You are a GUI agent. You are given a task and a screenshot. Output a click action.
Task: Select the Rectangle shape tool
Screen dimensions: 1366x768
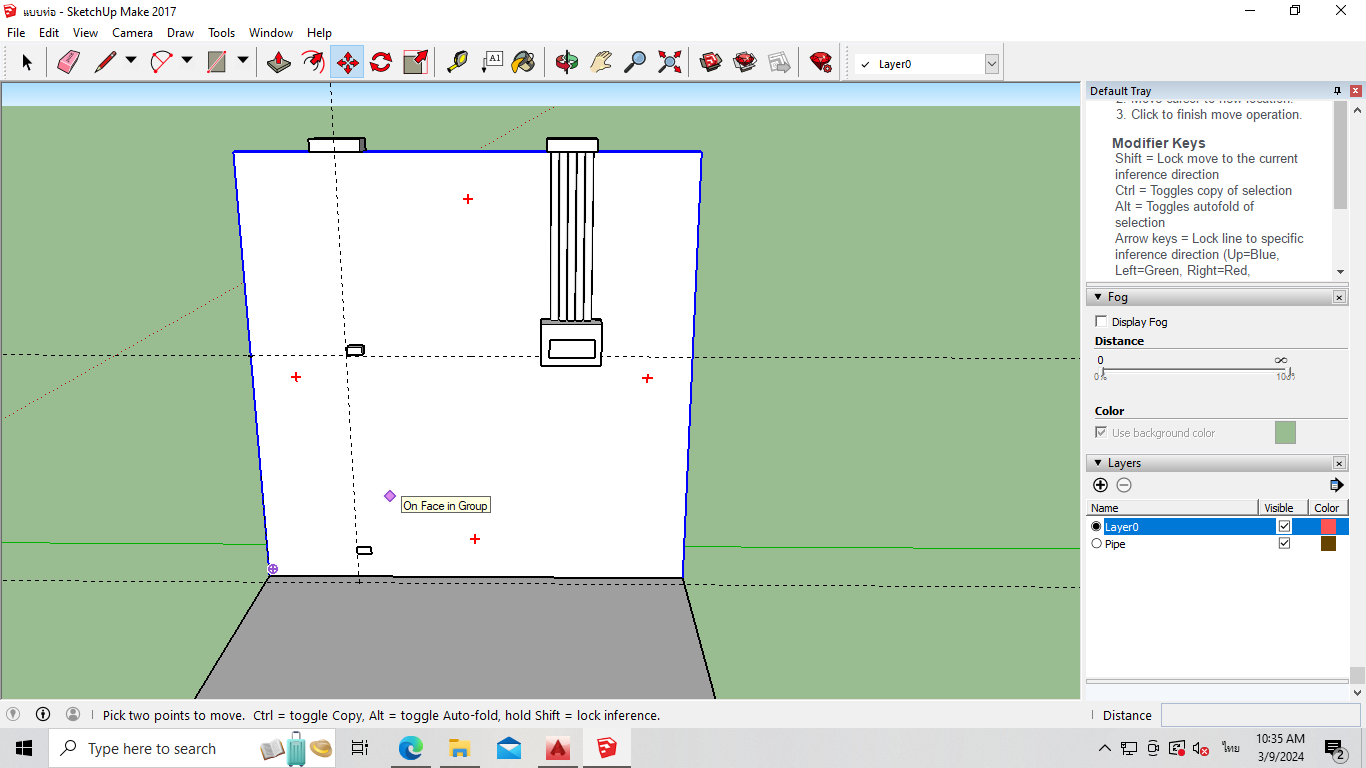pos(217,62)
